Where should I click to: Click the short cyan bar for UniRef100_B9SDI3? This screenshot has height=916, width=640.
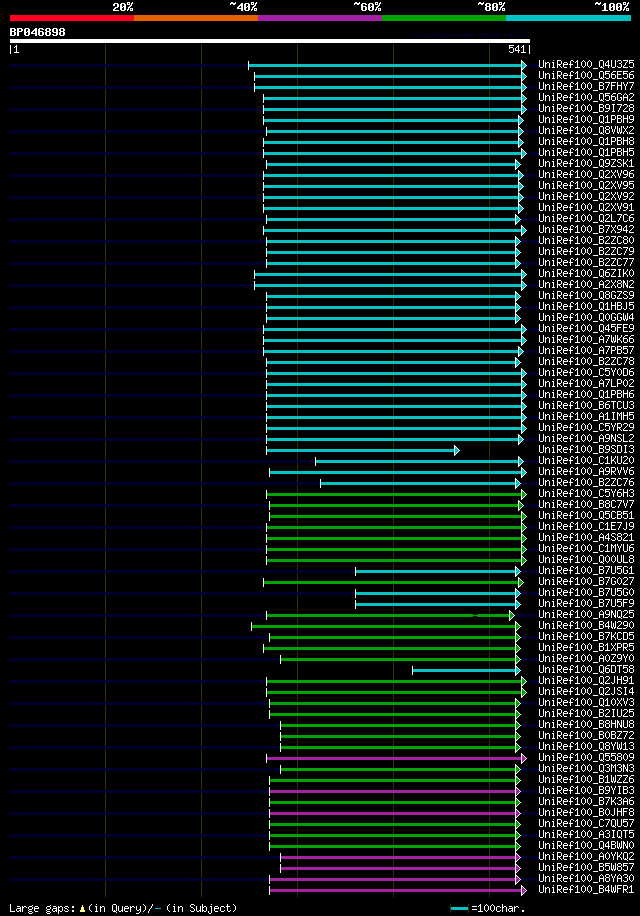coord(363,450)
